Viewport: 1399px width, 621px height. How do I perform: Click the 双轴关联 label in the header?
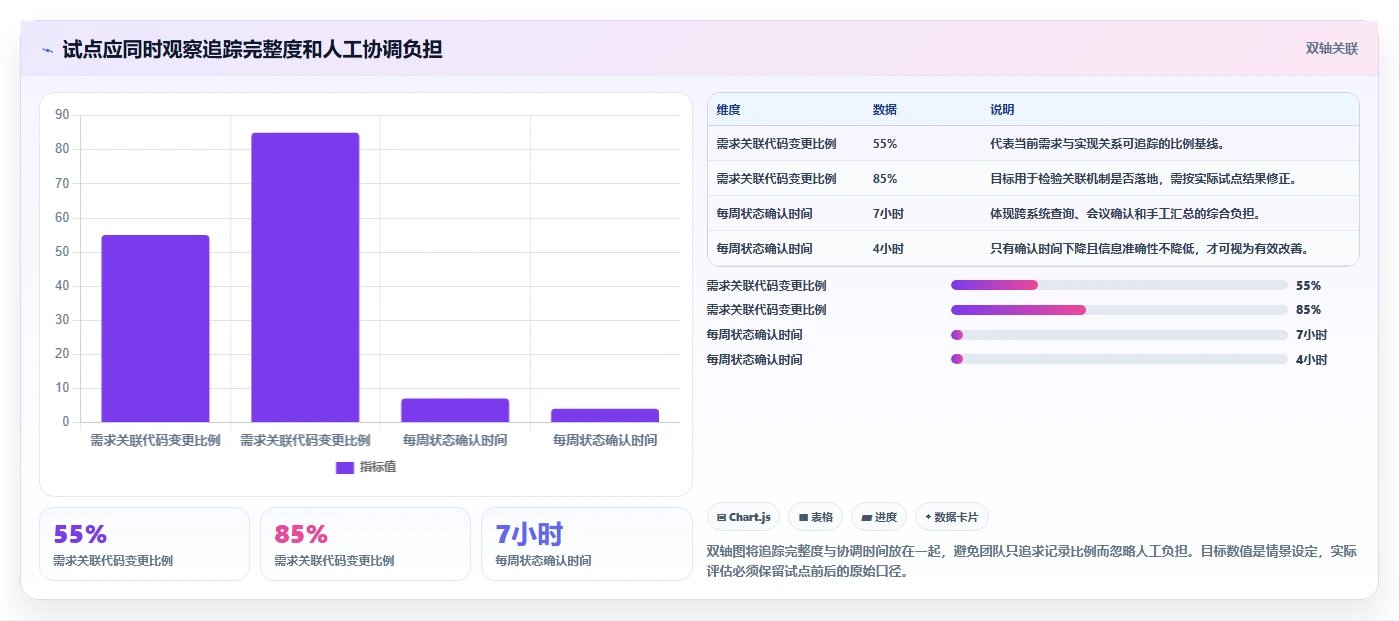[1331, 48]
